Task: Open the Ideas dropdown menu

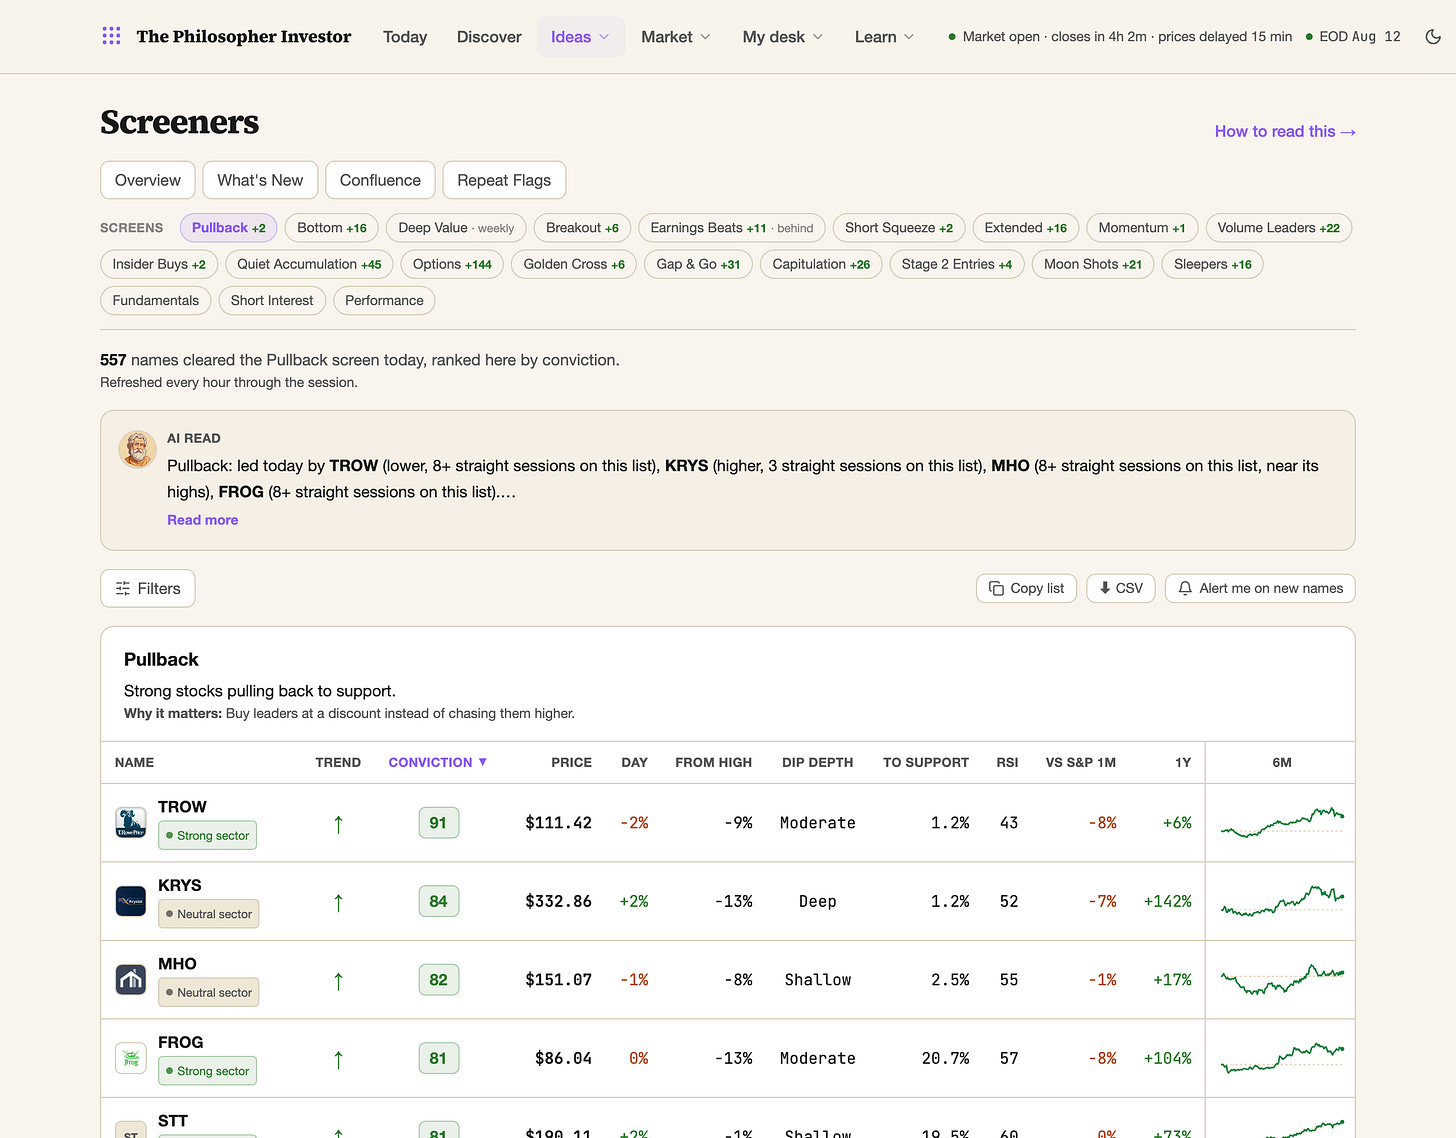Action: [x=580, y=37]
